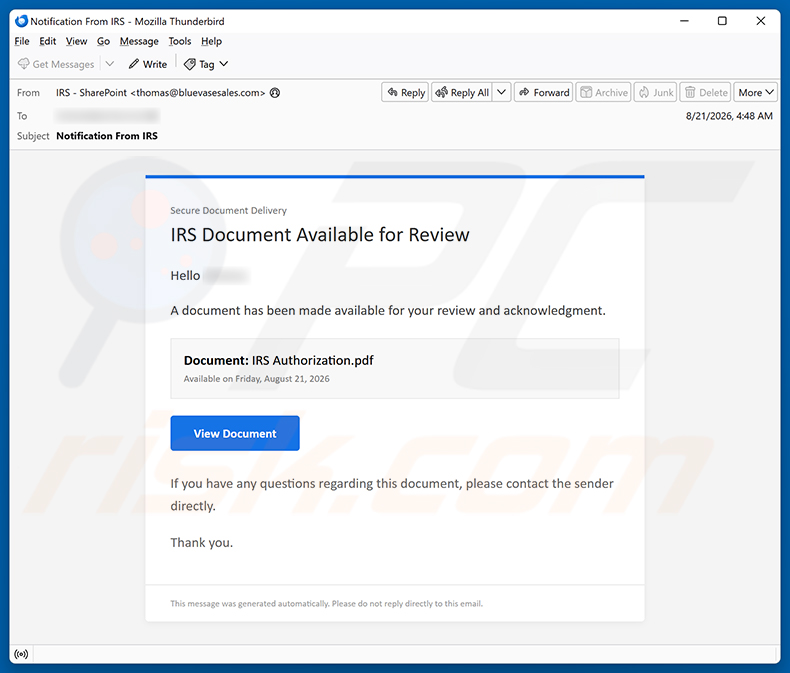Open the Tools menu

(x=180, y=41)
